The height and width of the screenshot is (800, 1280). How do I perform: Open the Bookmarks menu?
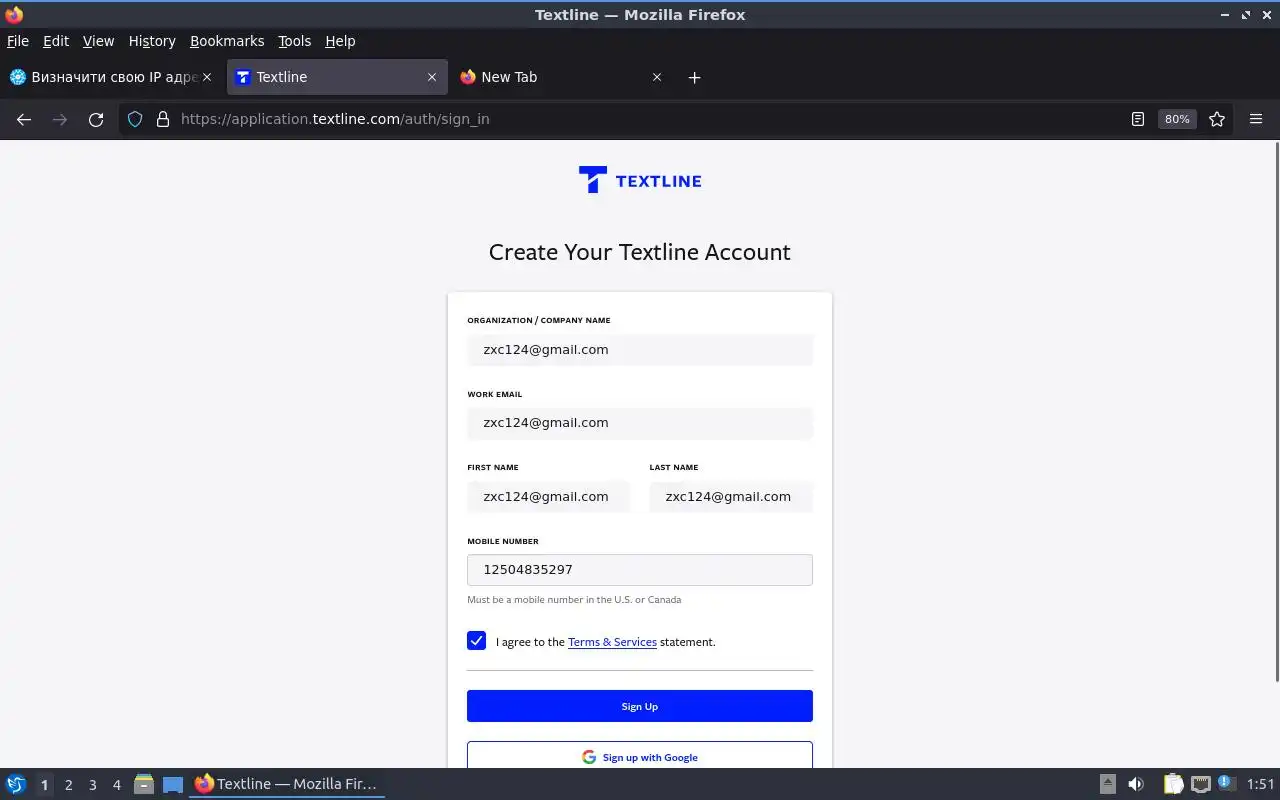click(227, 41)
